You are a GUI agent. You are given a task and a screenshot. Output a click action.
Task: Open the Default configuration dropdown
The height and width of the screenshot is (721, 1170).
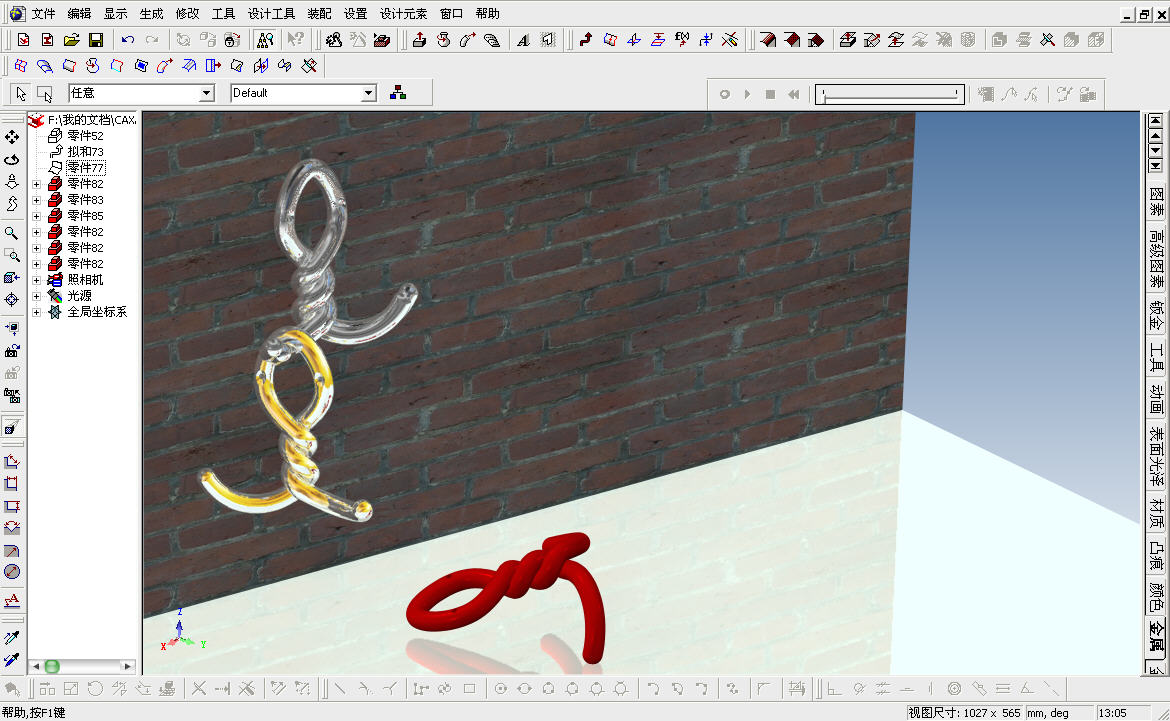coord(369,93)
